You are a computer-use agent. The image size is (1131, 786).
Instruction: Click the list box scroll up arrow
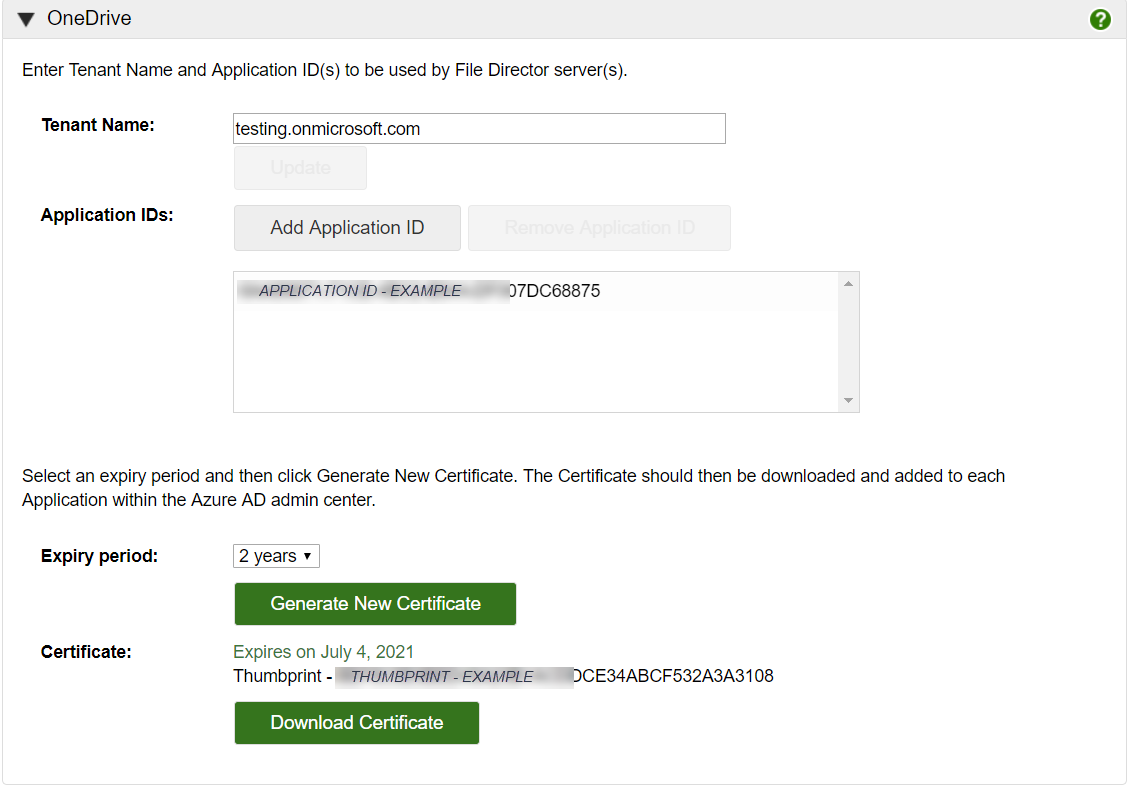point(848,284)
